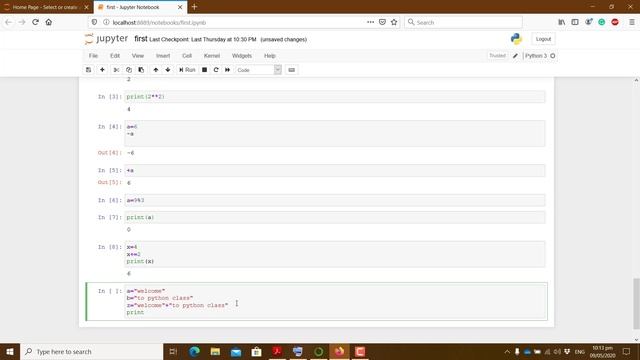This screenshot has height=360, width=640.
Task: Show hidden system tray icons chevron
Action: (507, 351)
